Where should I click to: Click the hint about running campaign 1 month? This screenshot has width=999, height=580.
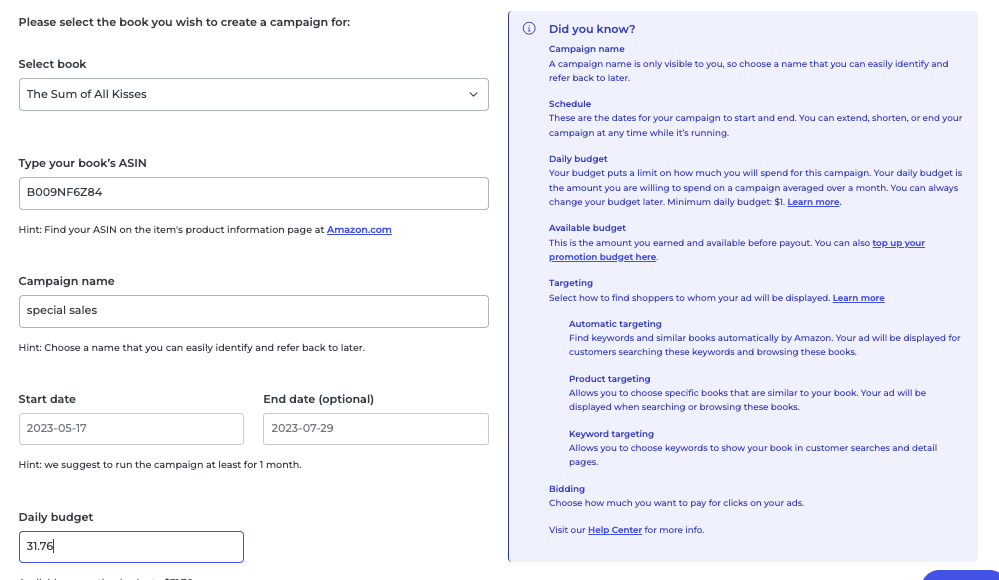(x=160, y=465)
